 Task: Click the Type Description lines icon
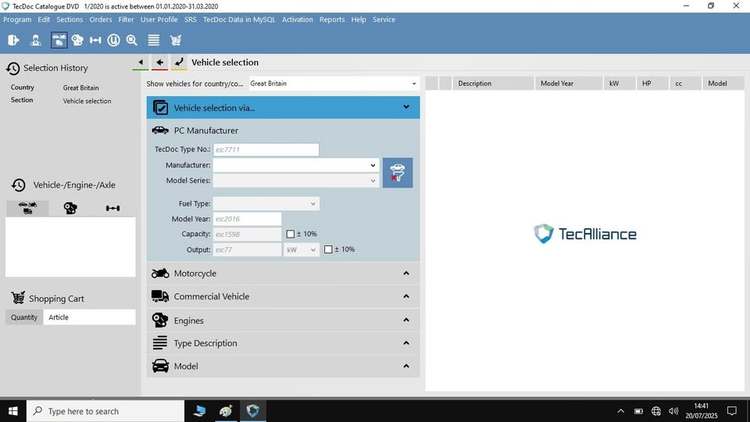click(x=160, y=343)
